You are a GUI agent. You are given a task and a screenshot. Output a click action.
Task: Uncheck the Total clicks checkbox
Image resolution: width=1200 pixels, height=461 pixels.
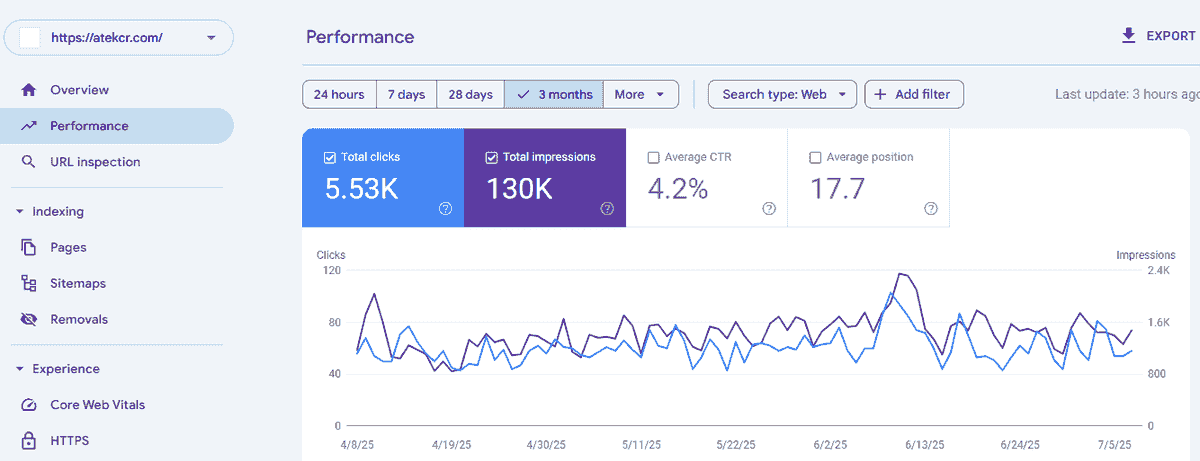[330, 157]
